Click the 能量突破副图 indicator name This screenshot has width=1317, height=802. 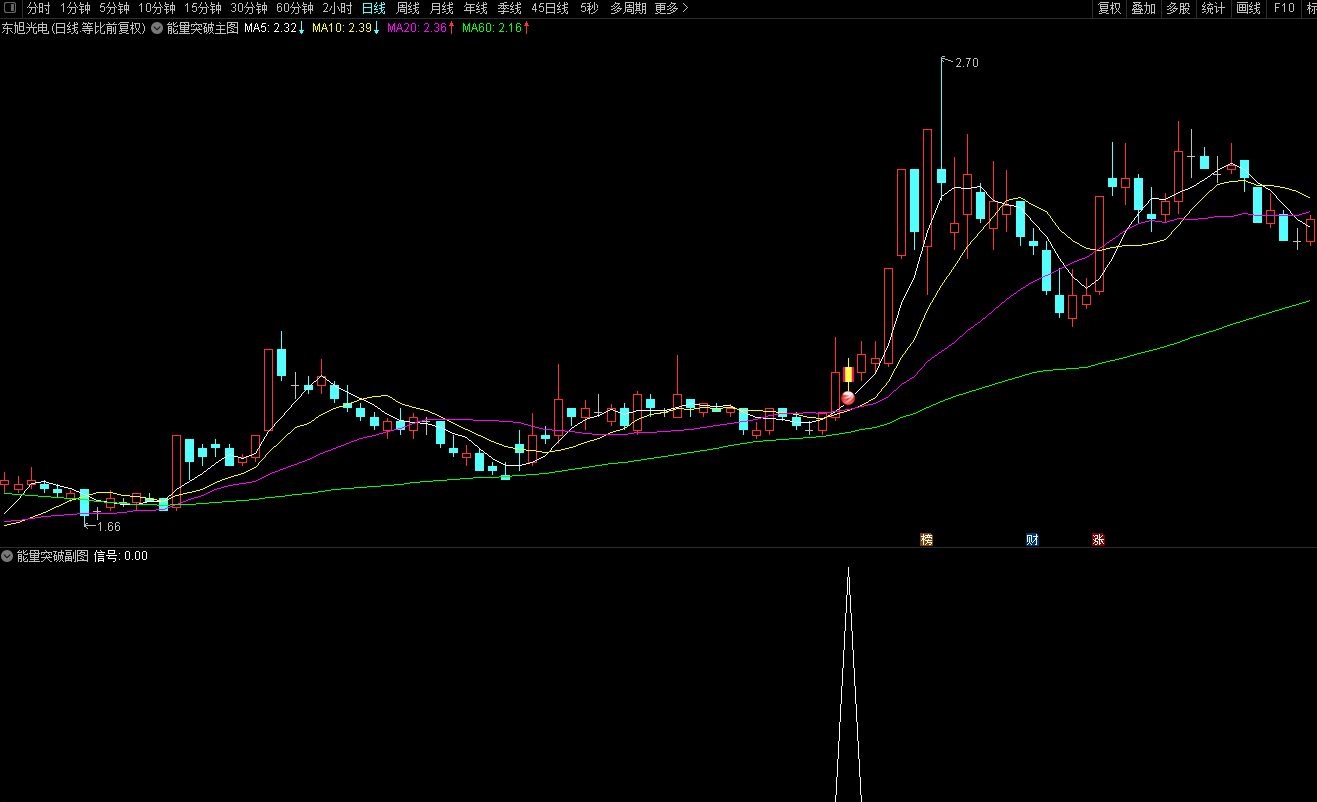point(53,556)
